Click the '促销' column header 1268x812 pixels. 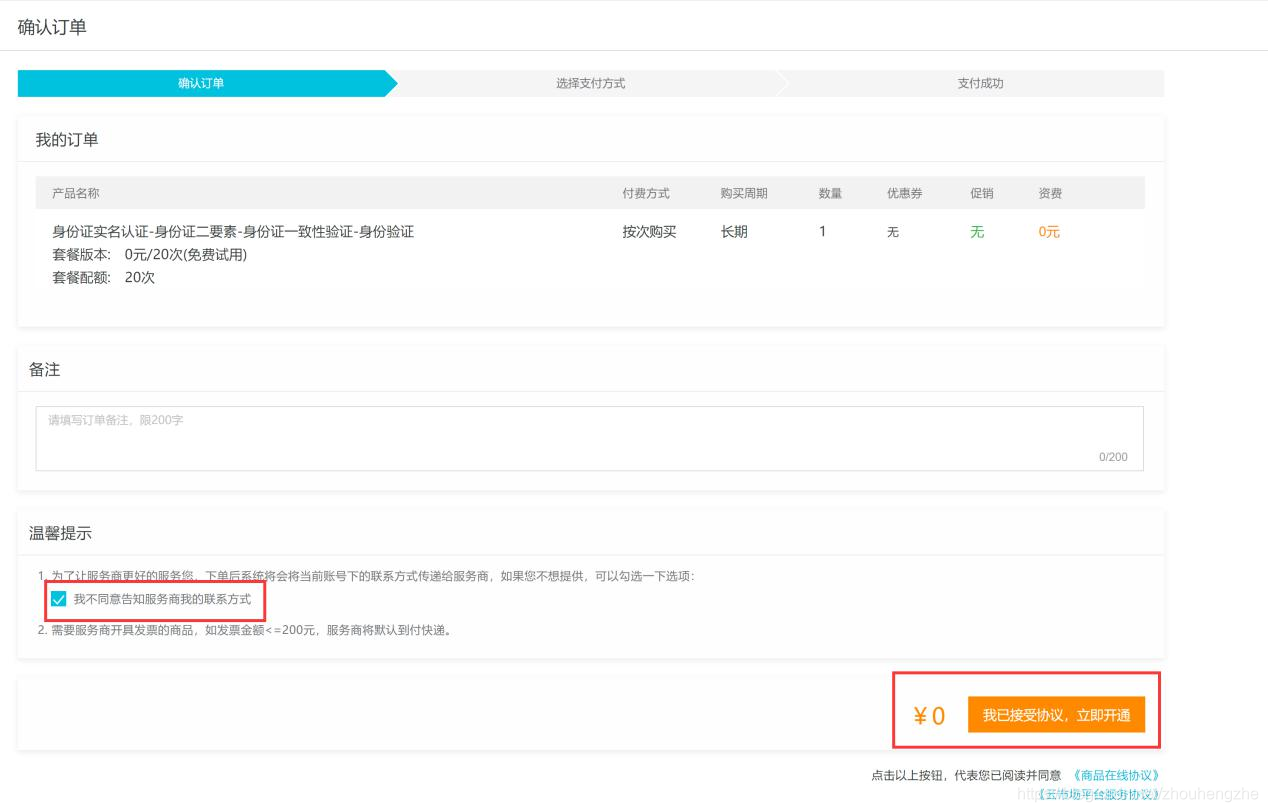(x=982, y=193)
